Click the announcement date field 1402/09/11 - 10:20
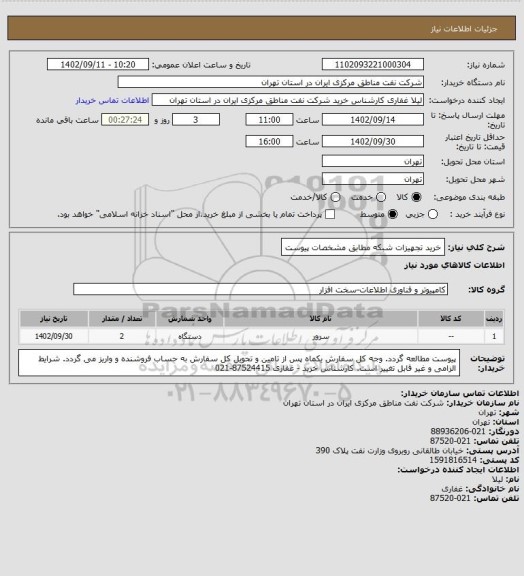 98,64
